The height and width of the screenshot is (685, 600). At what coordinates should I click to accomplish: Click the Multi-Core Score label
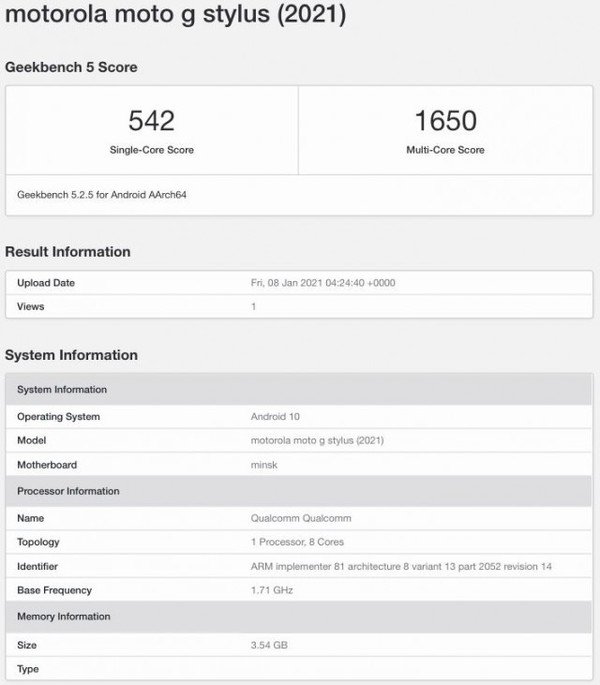(x=445, y=150)
